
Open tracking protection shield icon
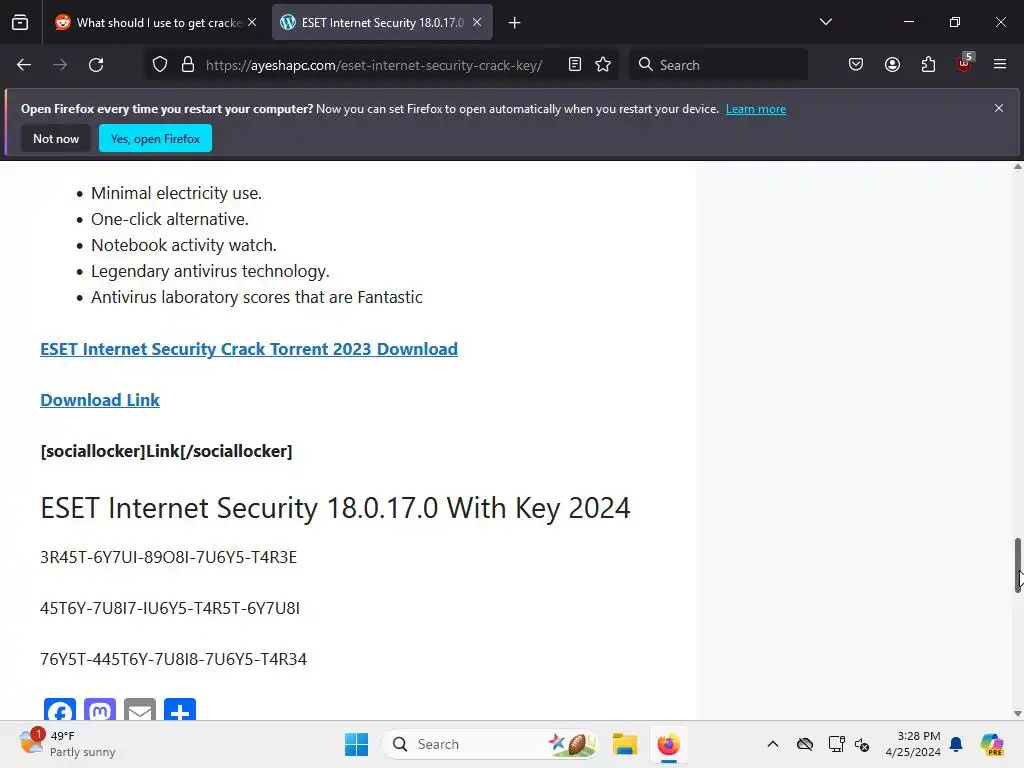pyautogui.click(x=160, y=65)
